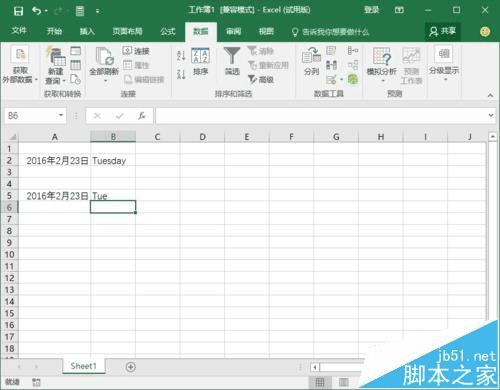Open Data Validation dropdown arrow

(x=342, y=79)
